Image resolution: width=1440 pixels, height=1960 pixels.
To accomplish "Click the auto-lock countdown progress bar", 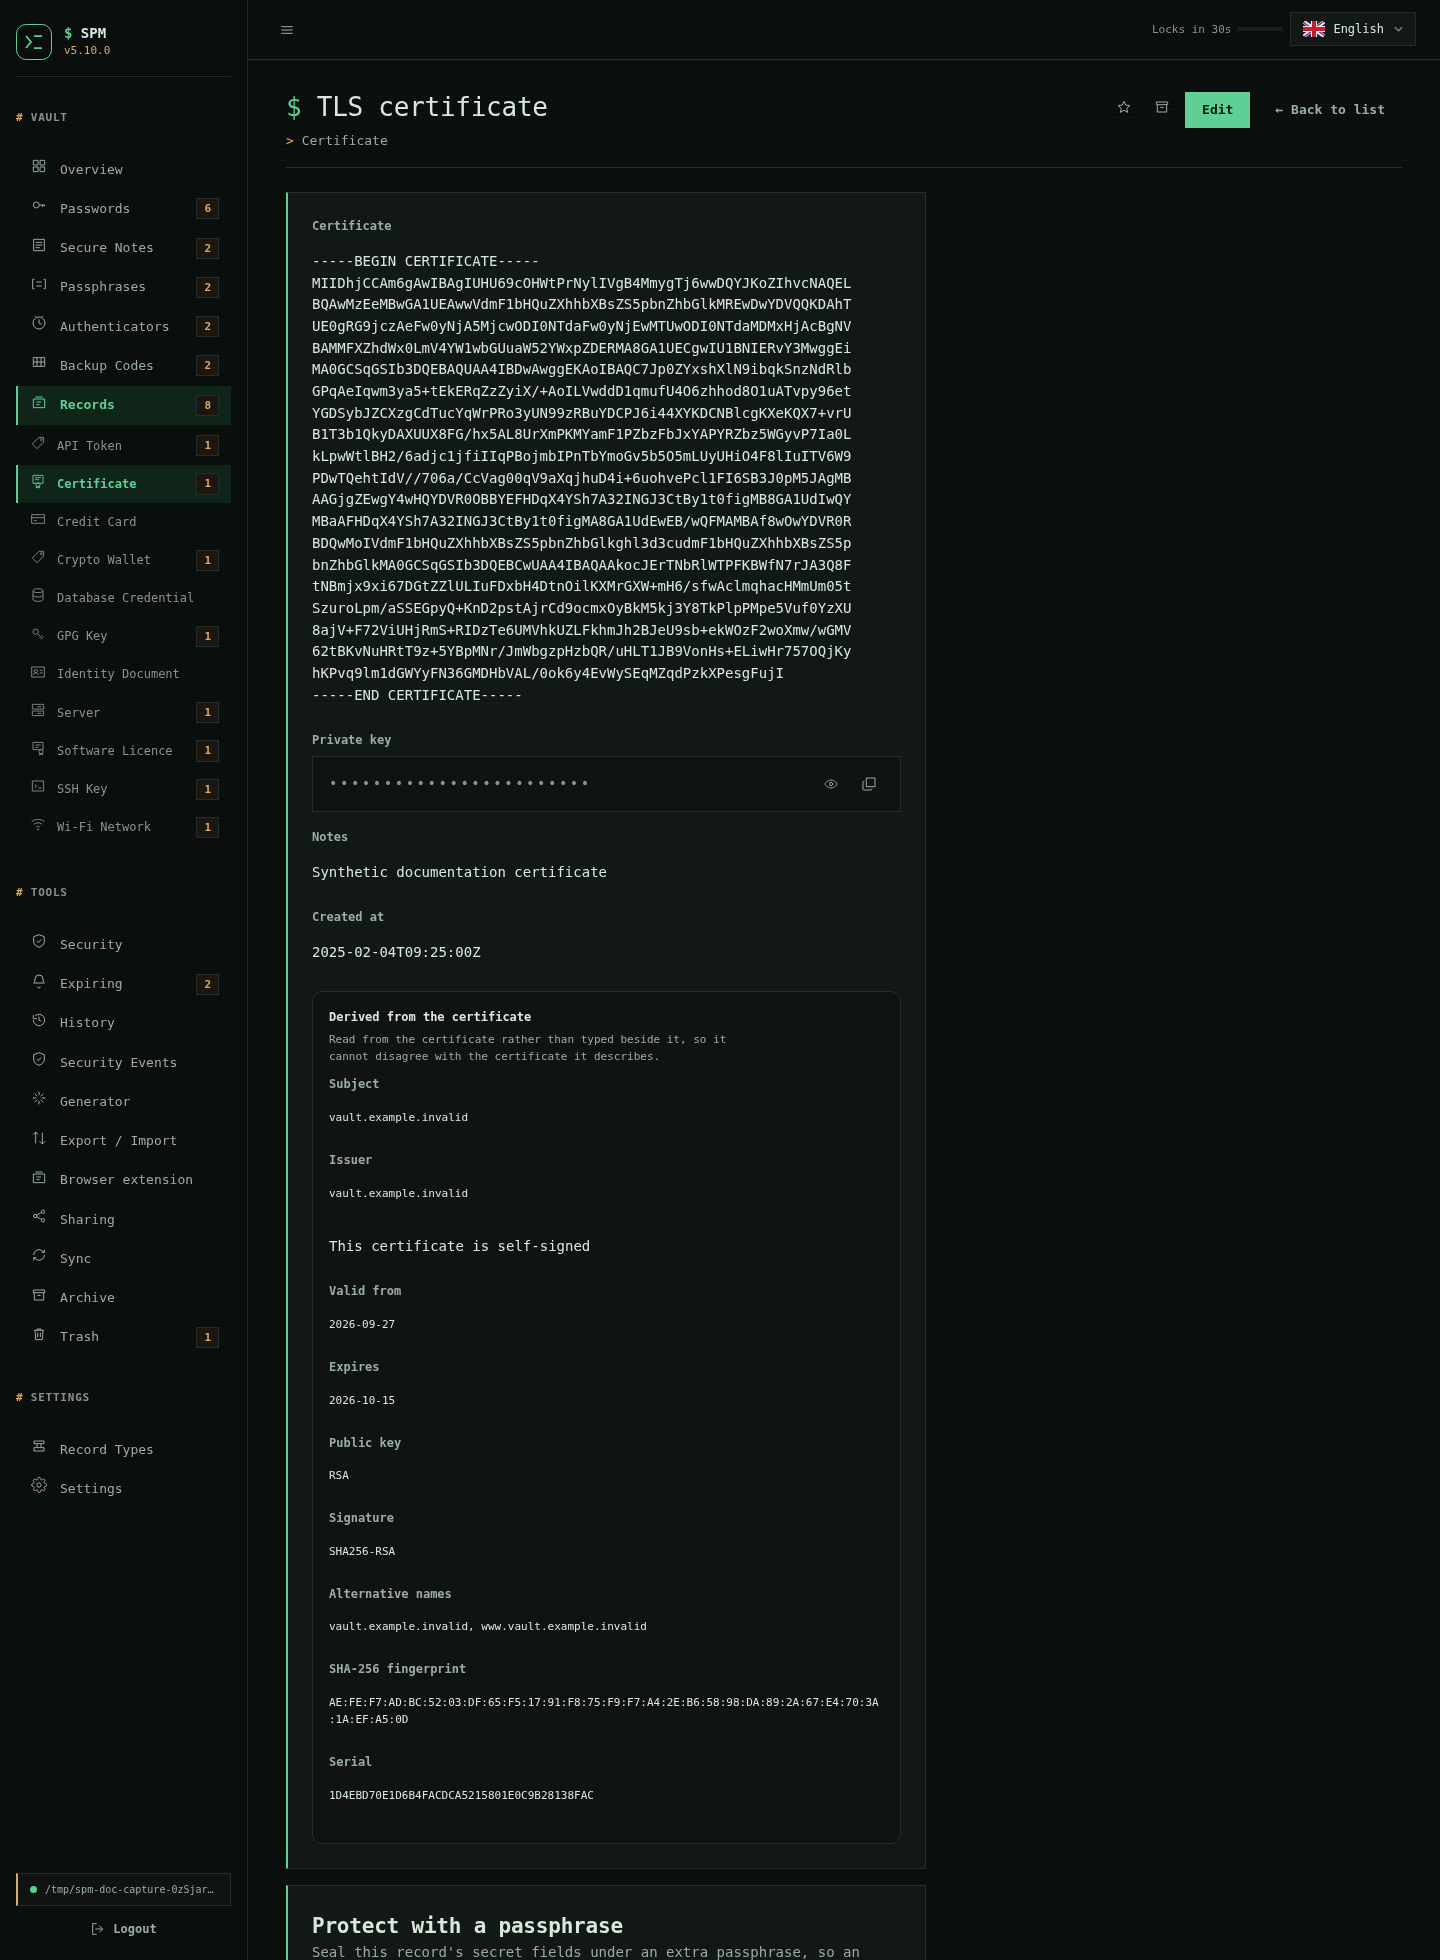I will 1260,29.
